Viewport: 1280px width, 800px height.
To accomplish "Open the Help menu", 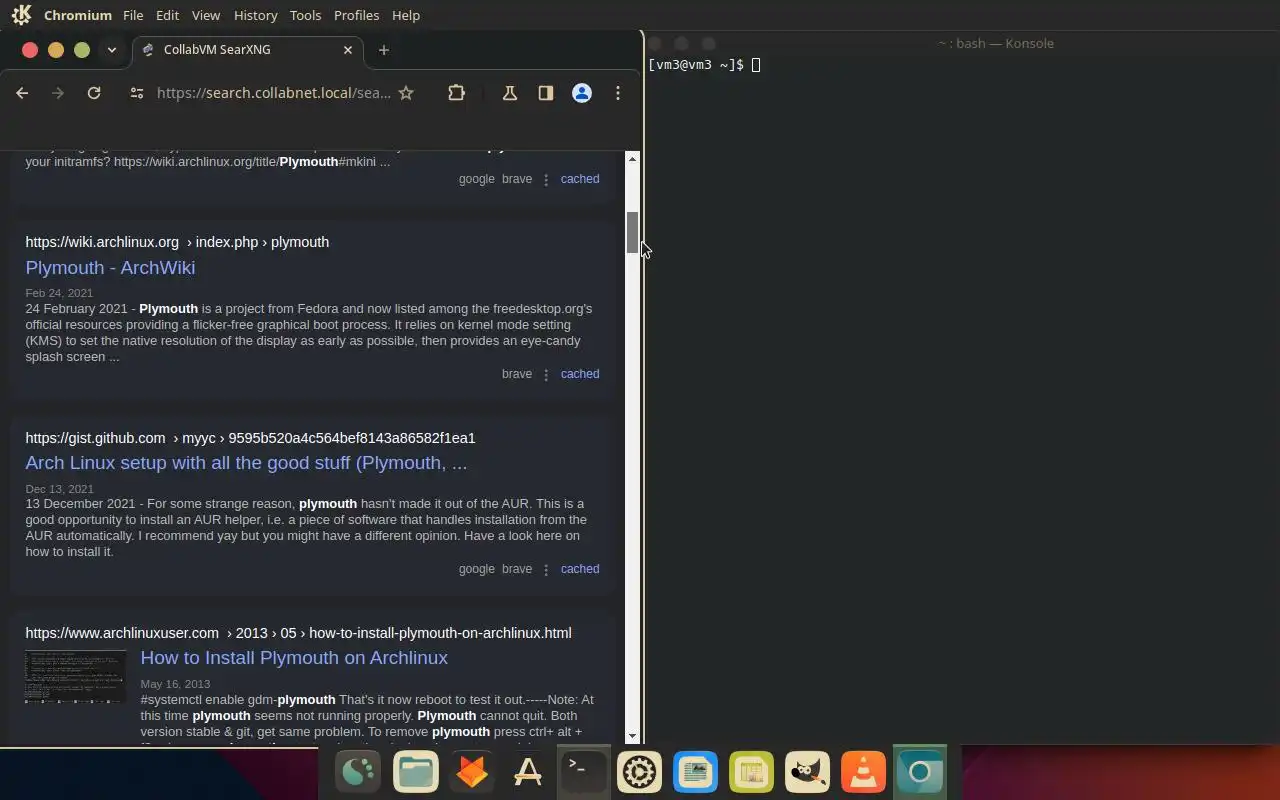I will 406,15.
